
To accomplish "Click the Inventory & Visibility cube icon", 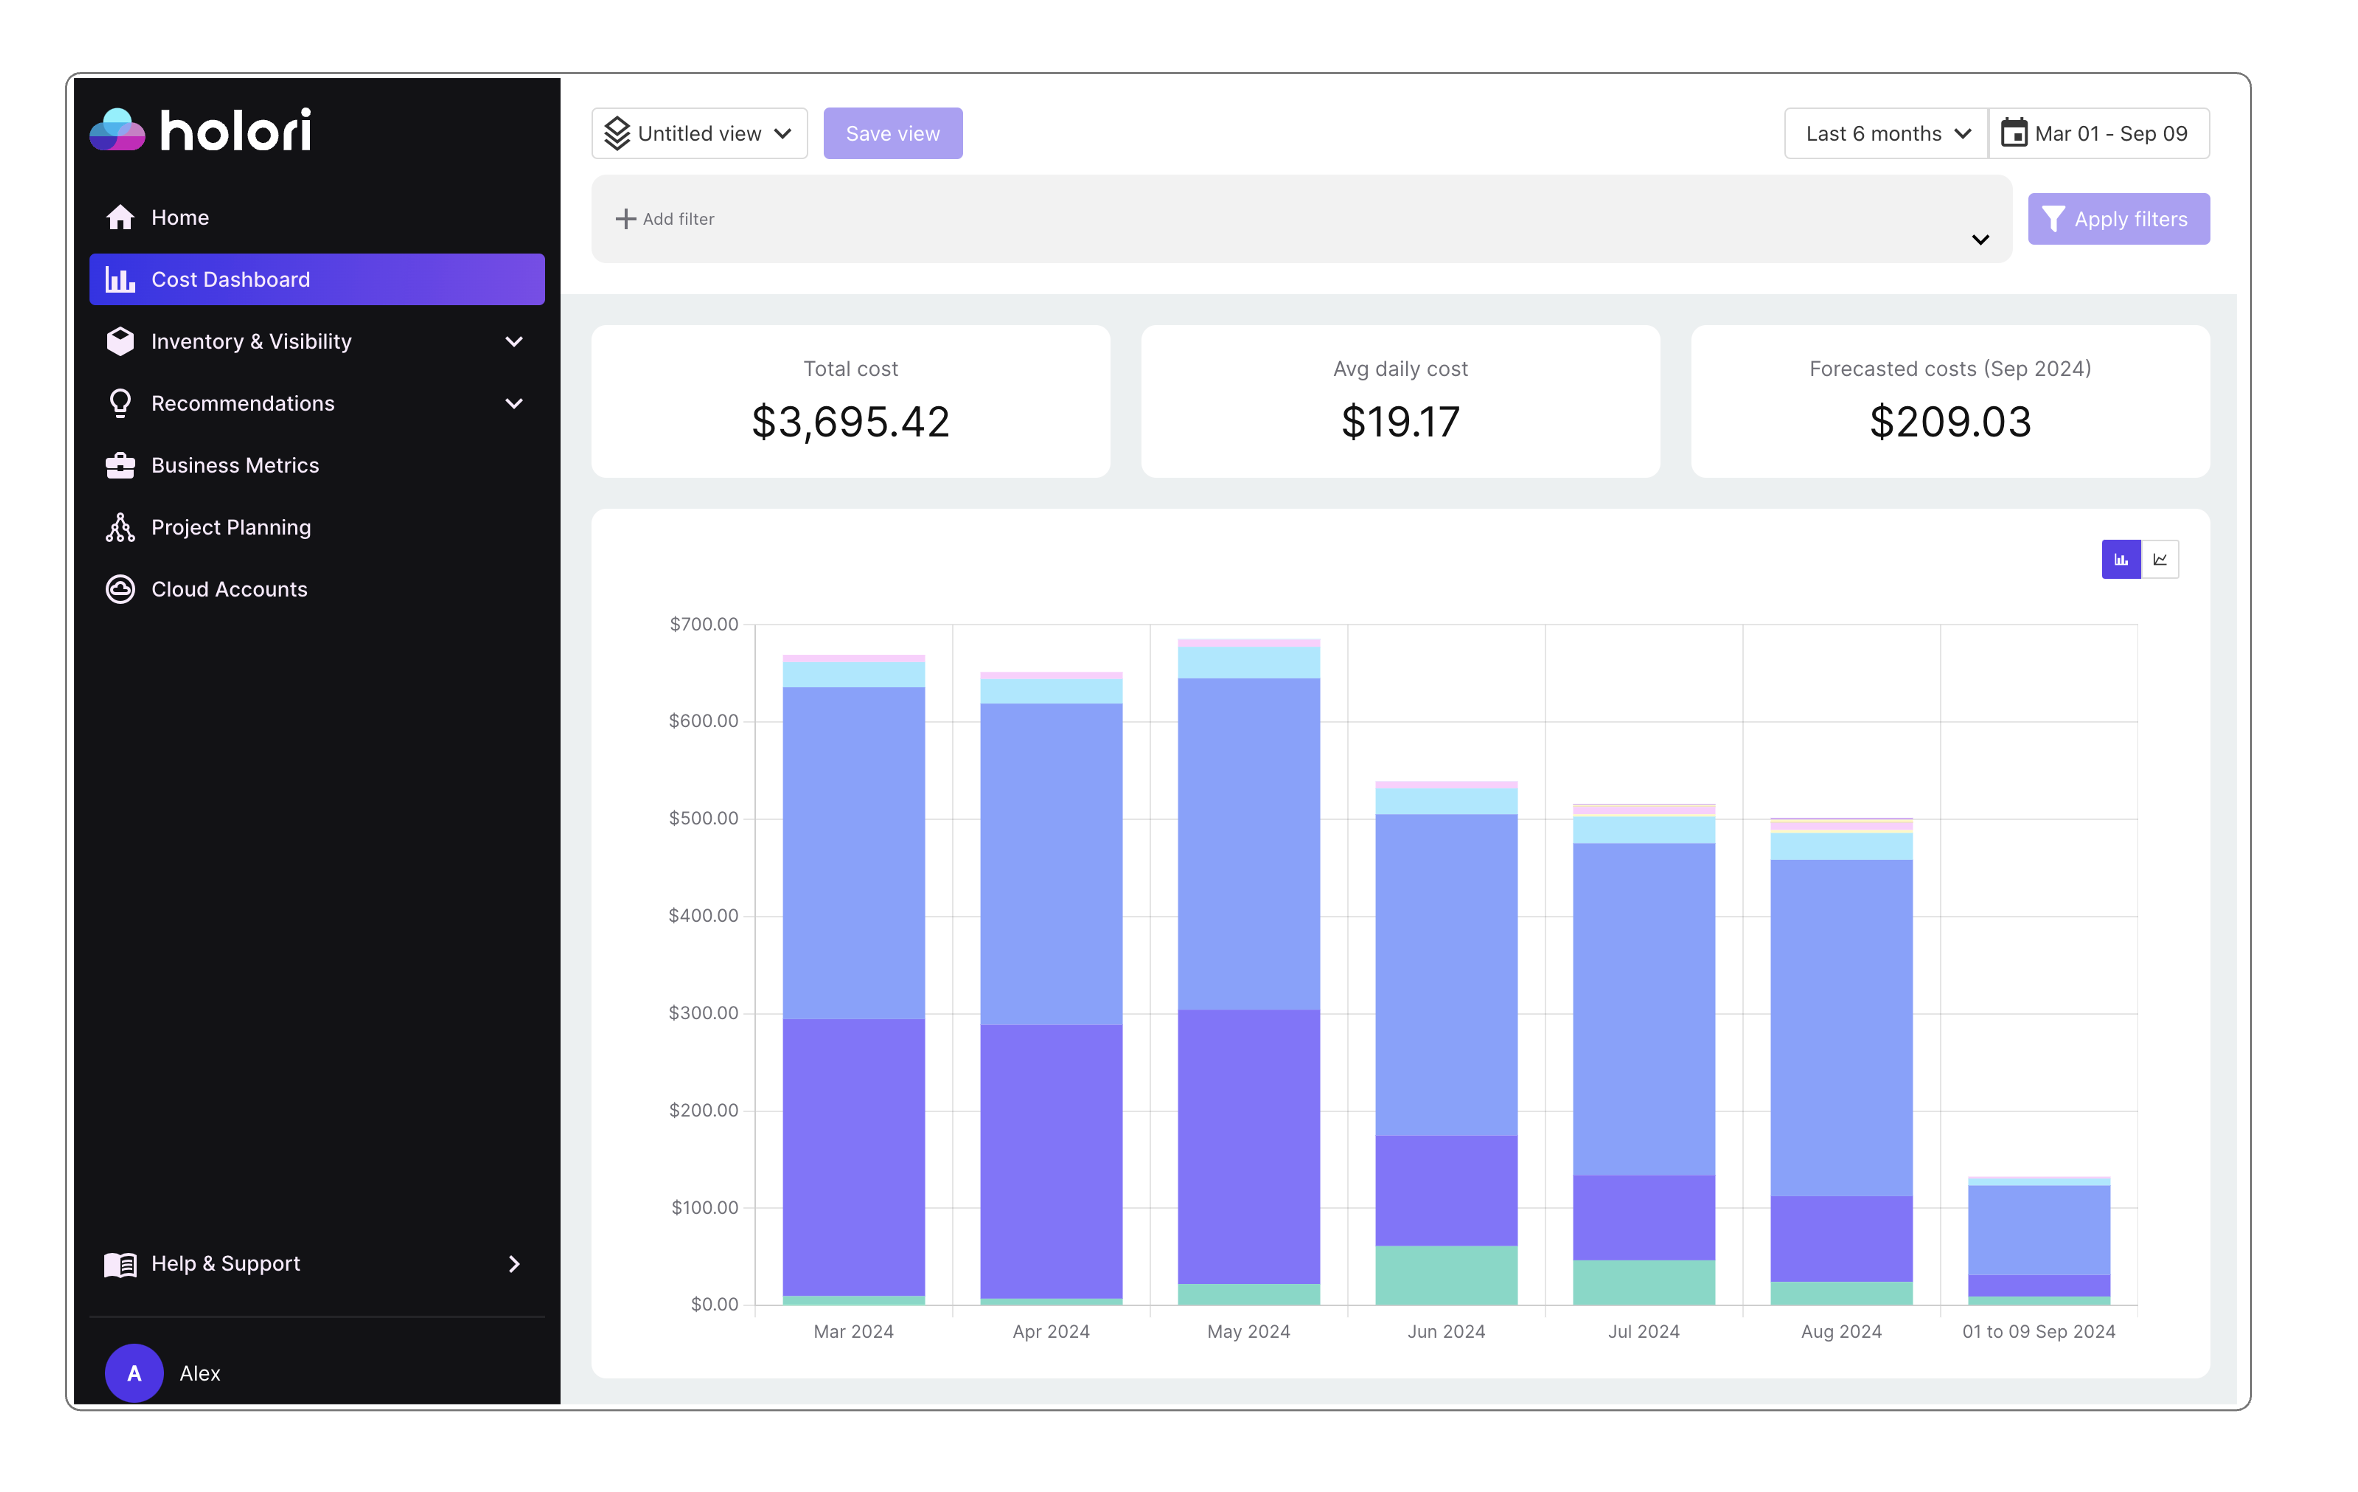I will tap(120, 341).
